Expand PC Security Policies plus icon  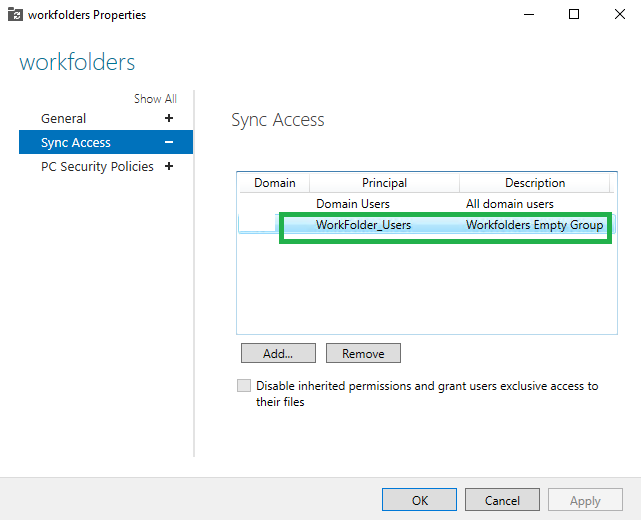click(x=169, y=166)
